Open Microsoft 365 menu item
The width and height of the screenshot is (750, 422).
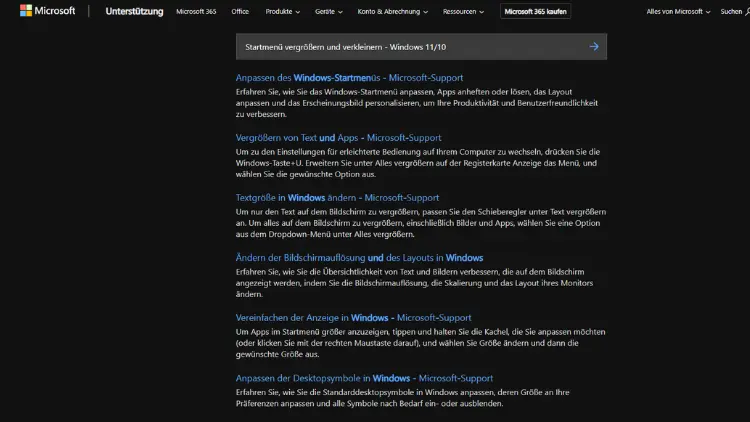click(x=196, y=11)
